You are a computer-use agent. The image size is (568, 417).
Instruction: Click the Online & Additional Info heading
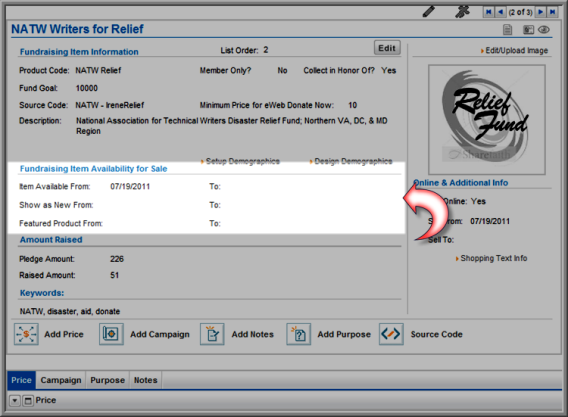(460, 183)
